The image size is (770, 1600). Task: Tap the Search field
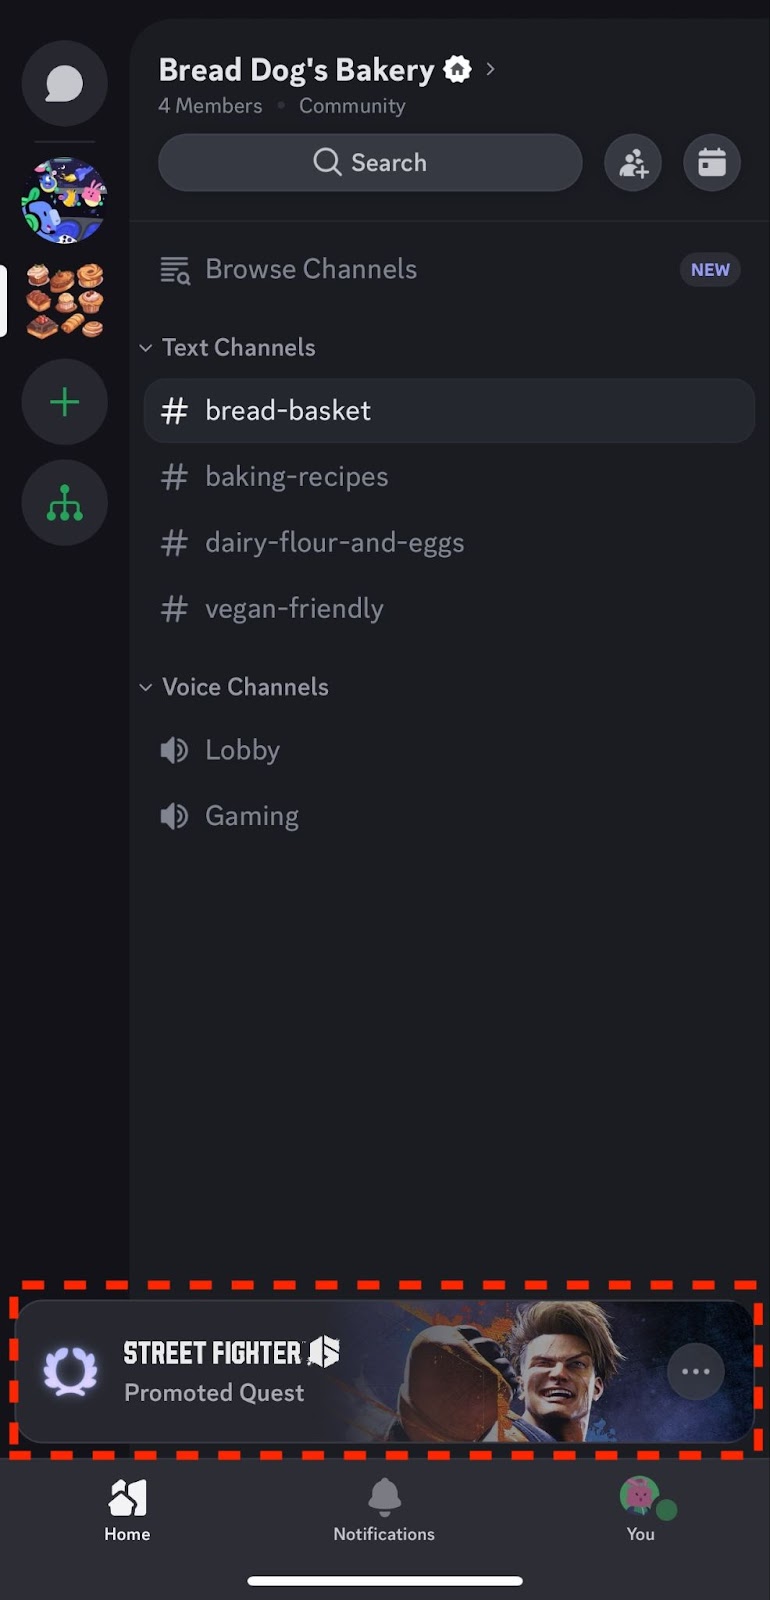pyautogui.click(x=370, y=163)
